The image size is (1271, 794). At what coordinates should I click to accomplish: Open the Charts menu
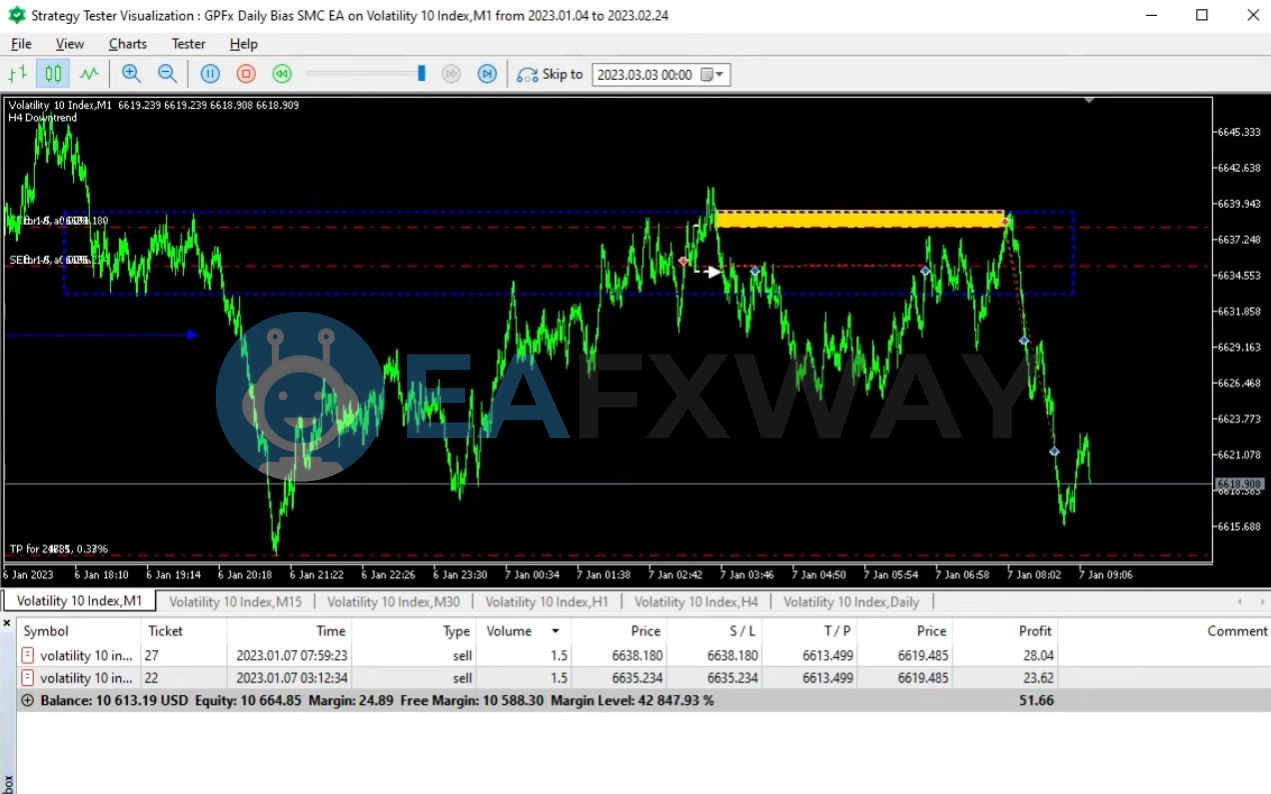point(128,44)
